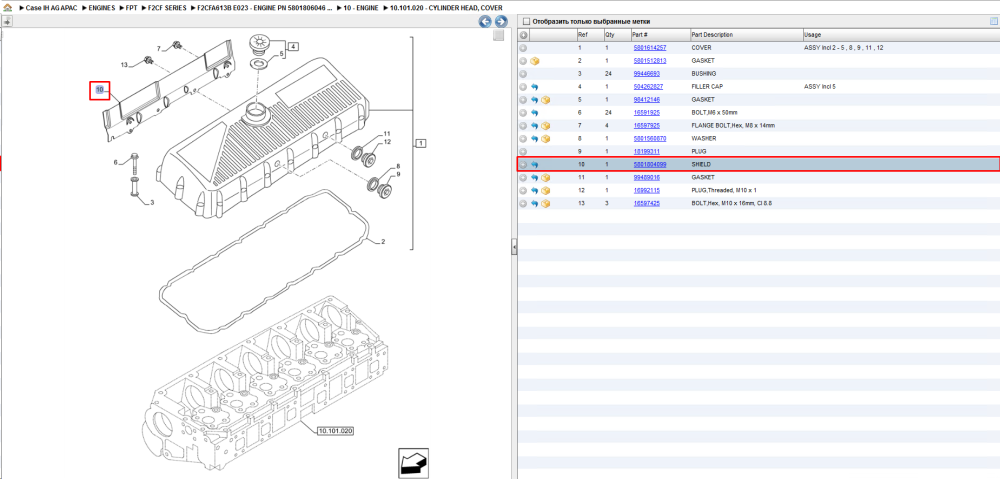This screenshot has height=479, width=1000.
Task: Click the pin icon above the diagram
Action: tap(7, 22)
